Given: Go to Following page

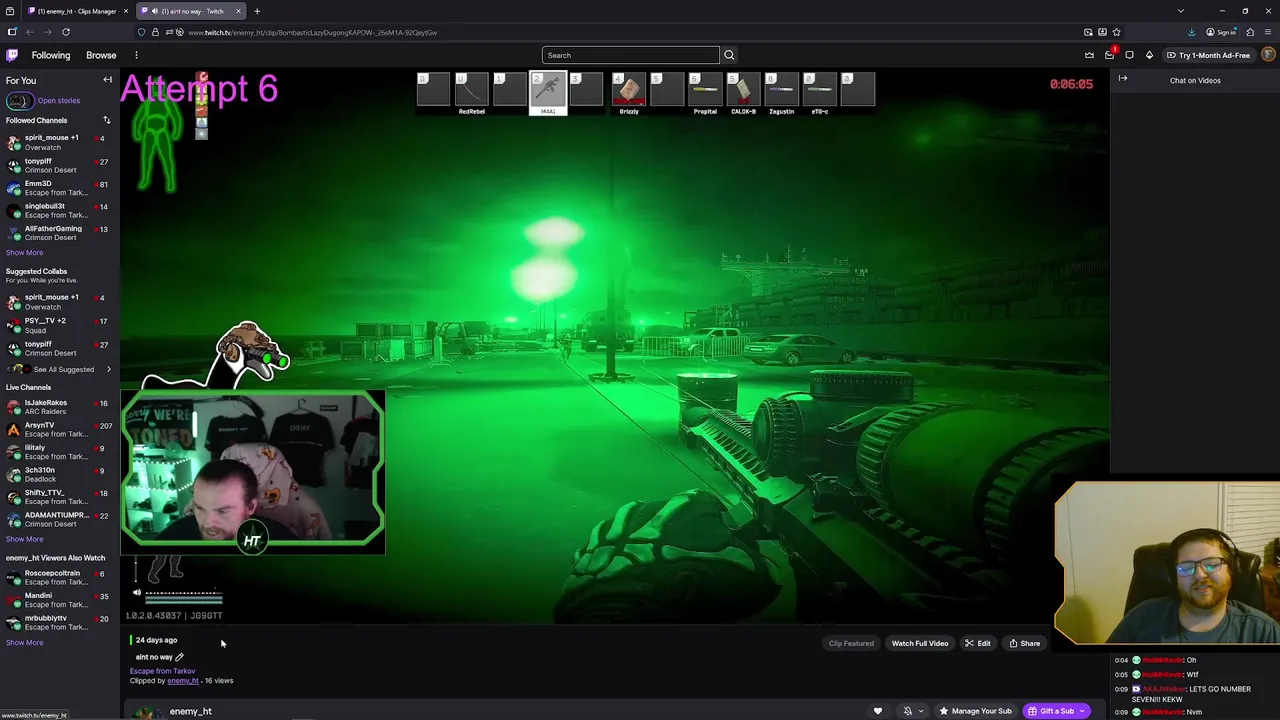Looking at the screenshot, I should pos(50,55).
